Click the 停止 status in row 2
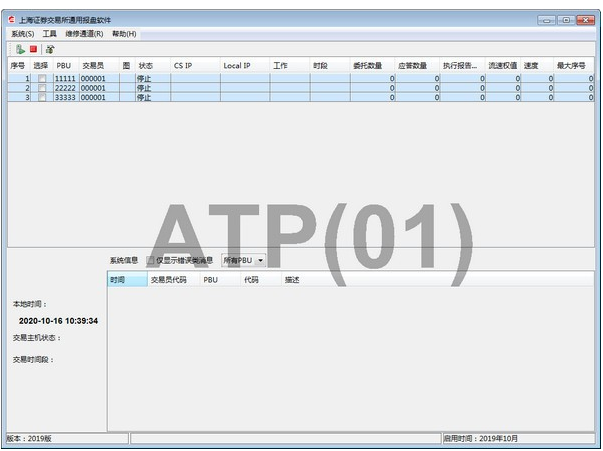The image size is (603, 451). (x=153, y=88)
